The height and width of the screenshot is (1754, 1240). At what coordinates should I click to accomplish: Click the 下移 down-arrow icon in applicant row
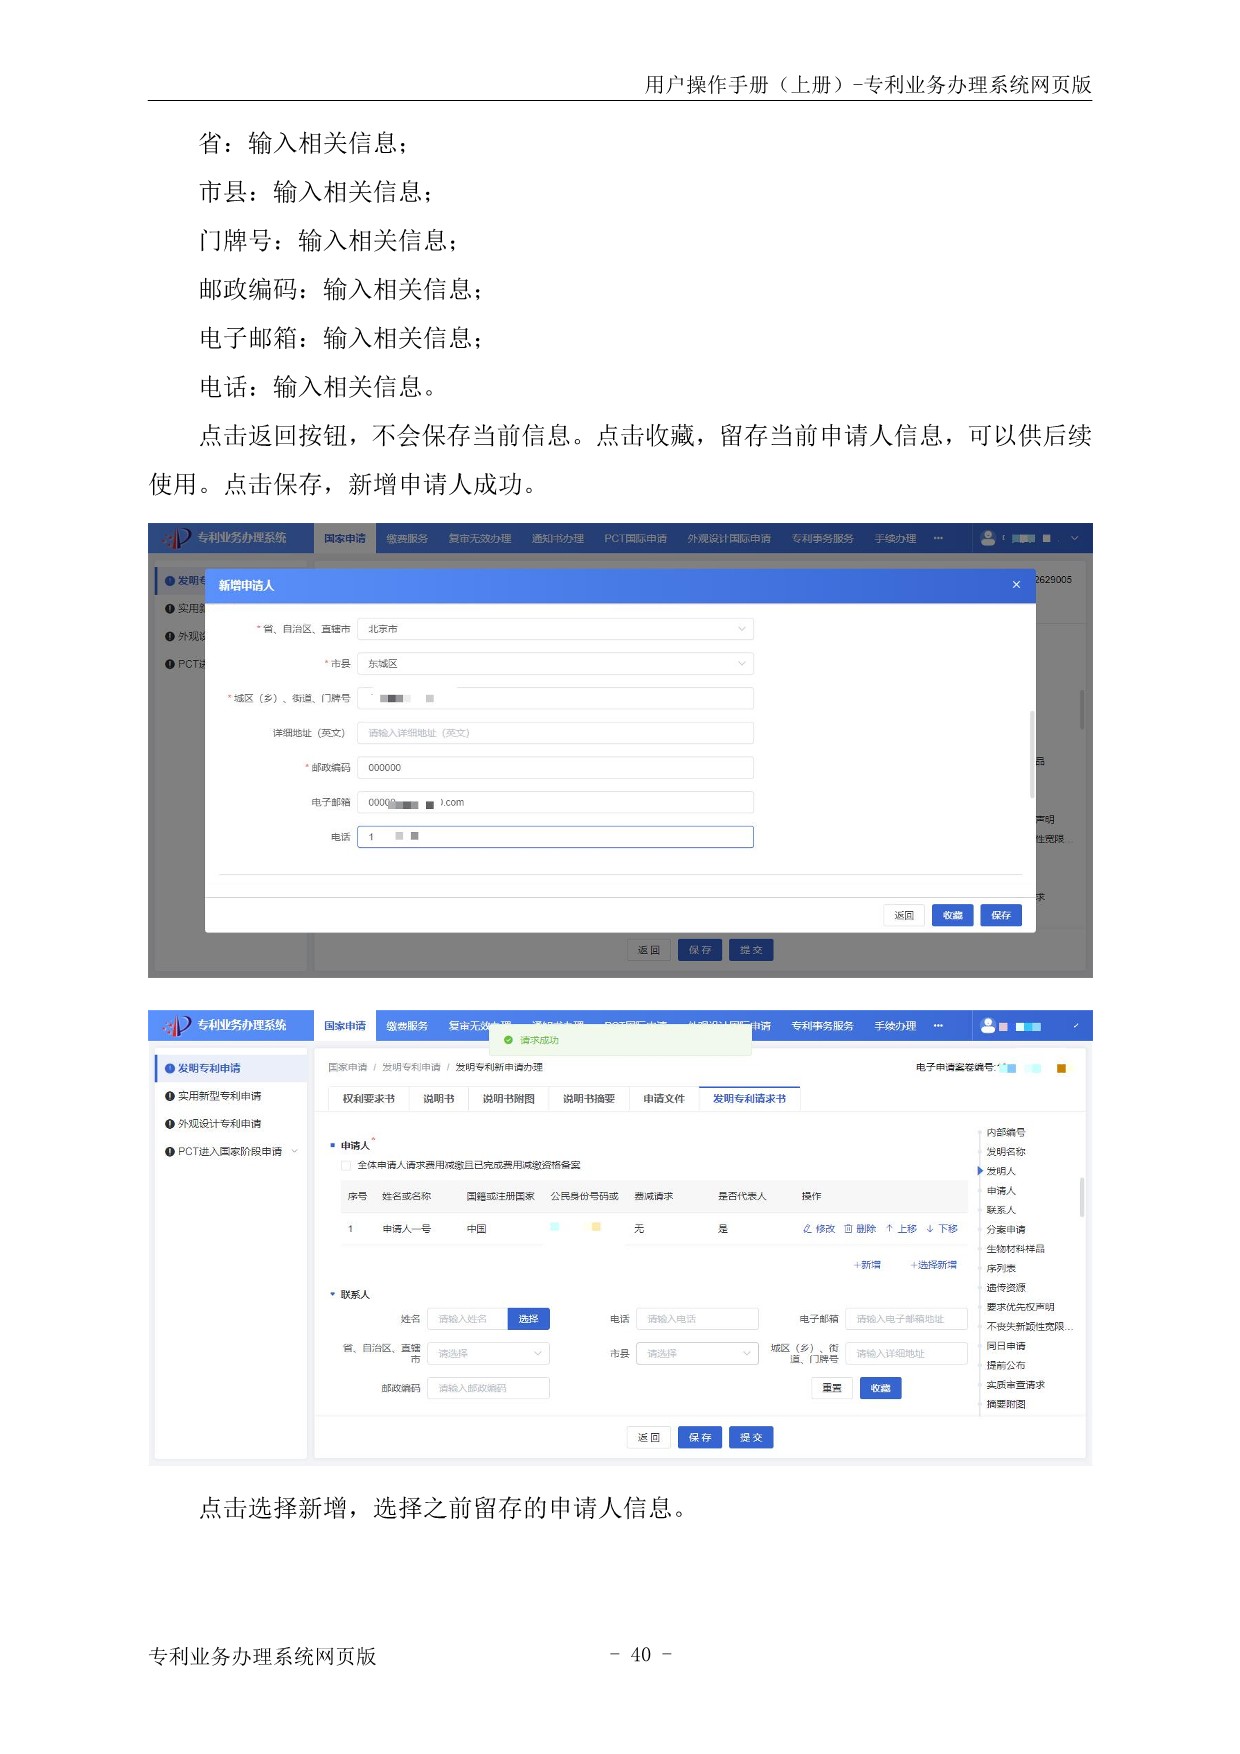[930, 1229]
